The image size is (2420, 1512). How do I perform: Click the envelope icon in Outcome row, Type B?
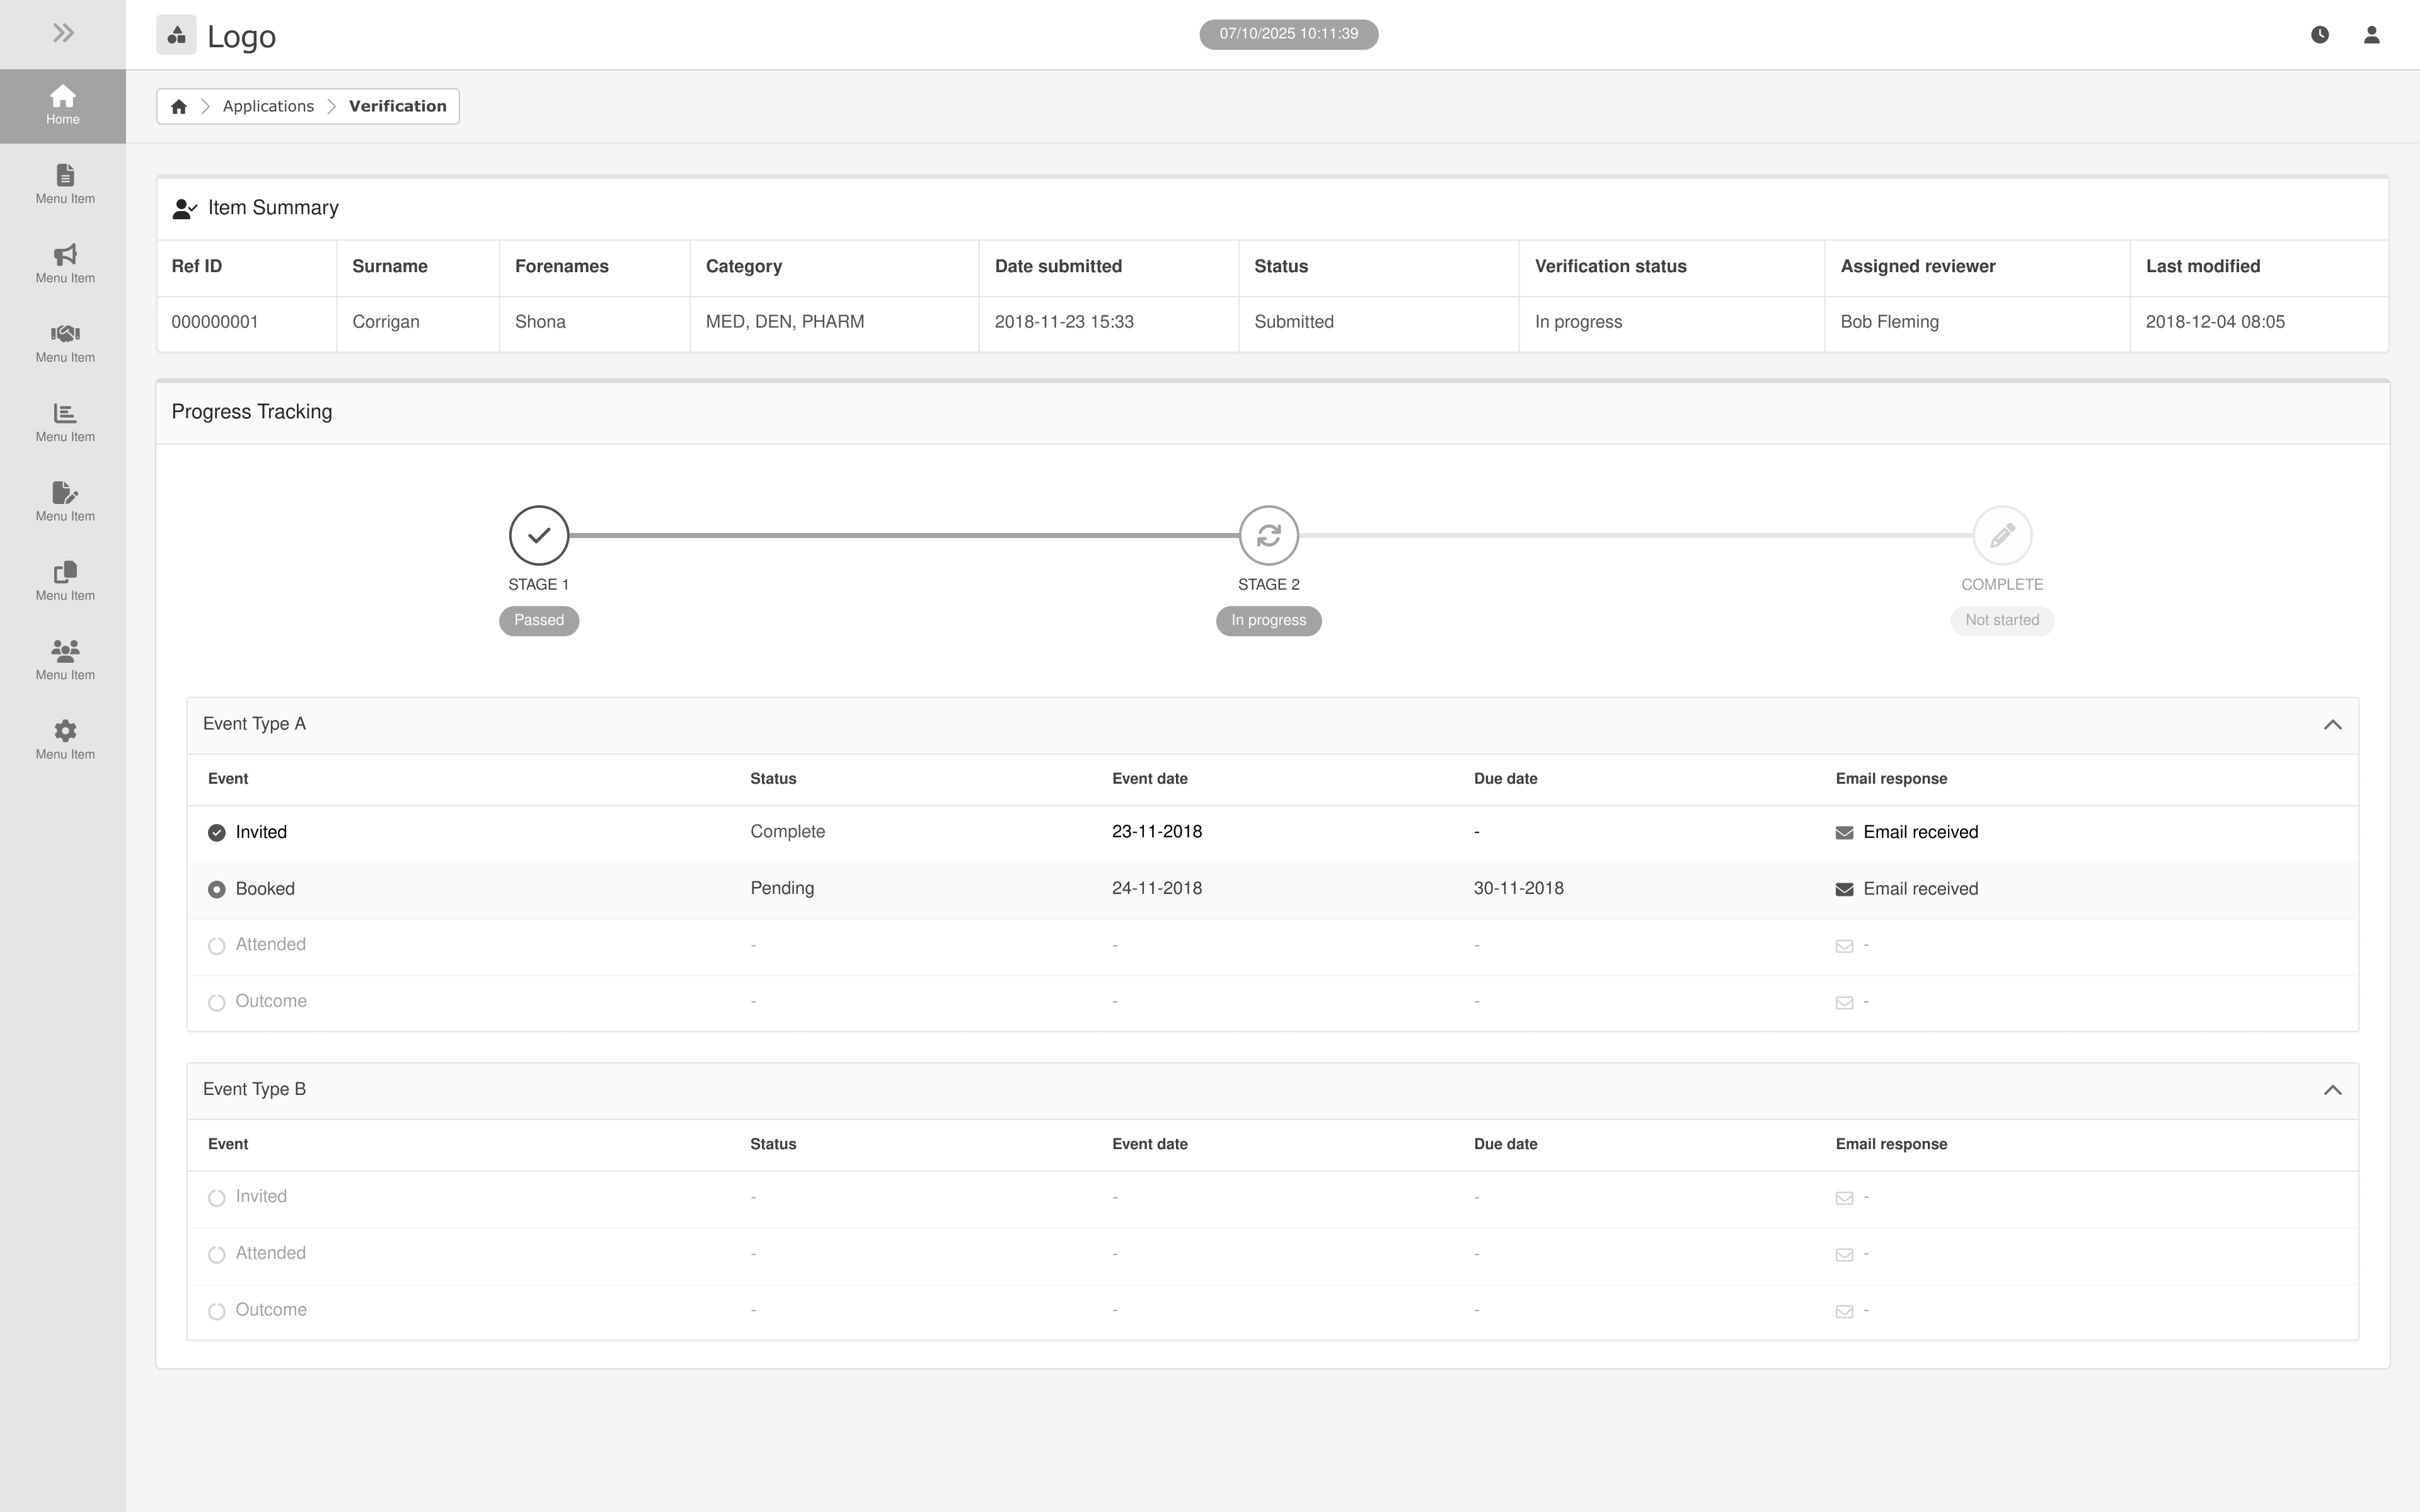point(1844,1312)
